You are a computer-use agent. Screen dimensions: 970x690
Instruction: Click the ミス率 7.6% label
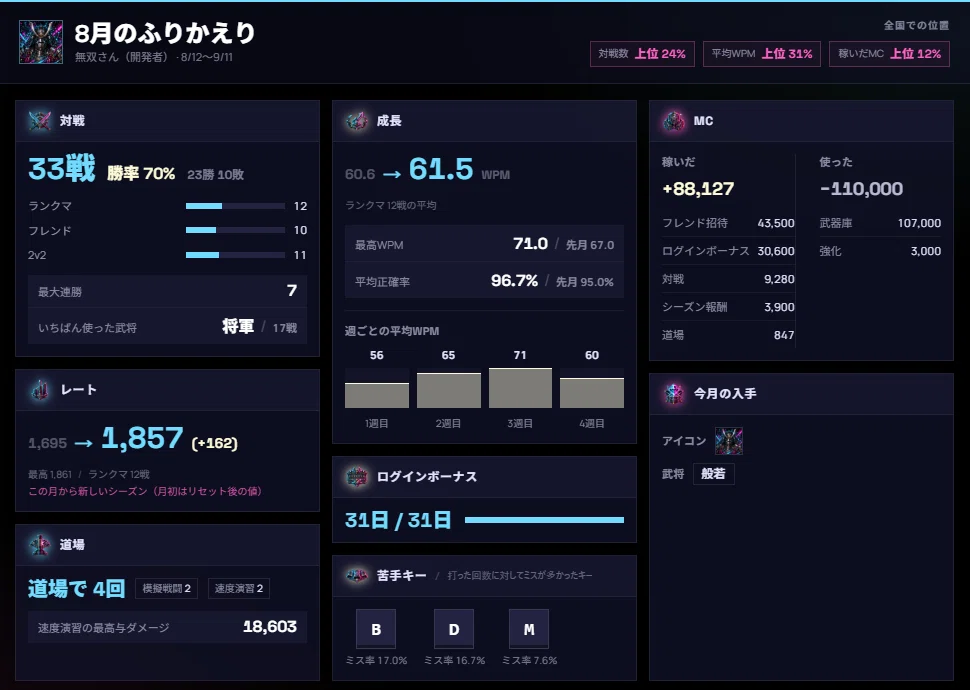(529, 660)
